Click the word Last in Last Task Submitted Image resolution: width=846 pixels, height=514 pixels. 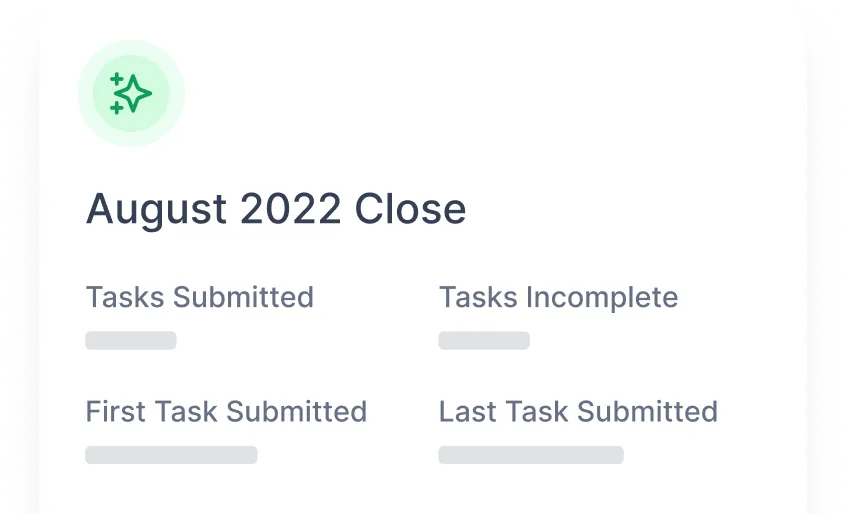pyautogui.click(x=466, y=411)
